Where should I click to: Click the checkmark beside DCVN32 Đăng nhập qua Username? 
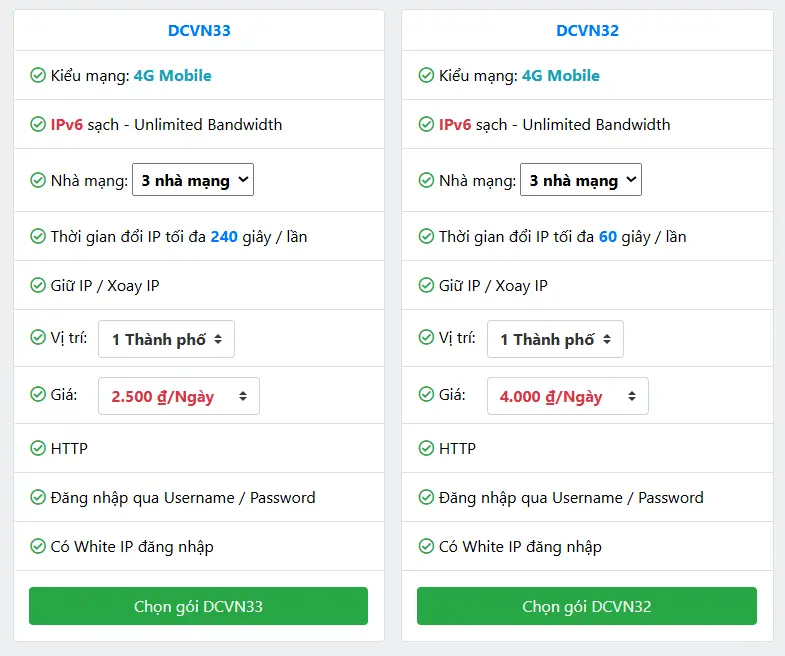[426, 498]
